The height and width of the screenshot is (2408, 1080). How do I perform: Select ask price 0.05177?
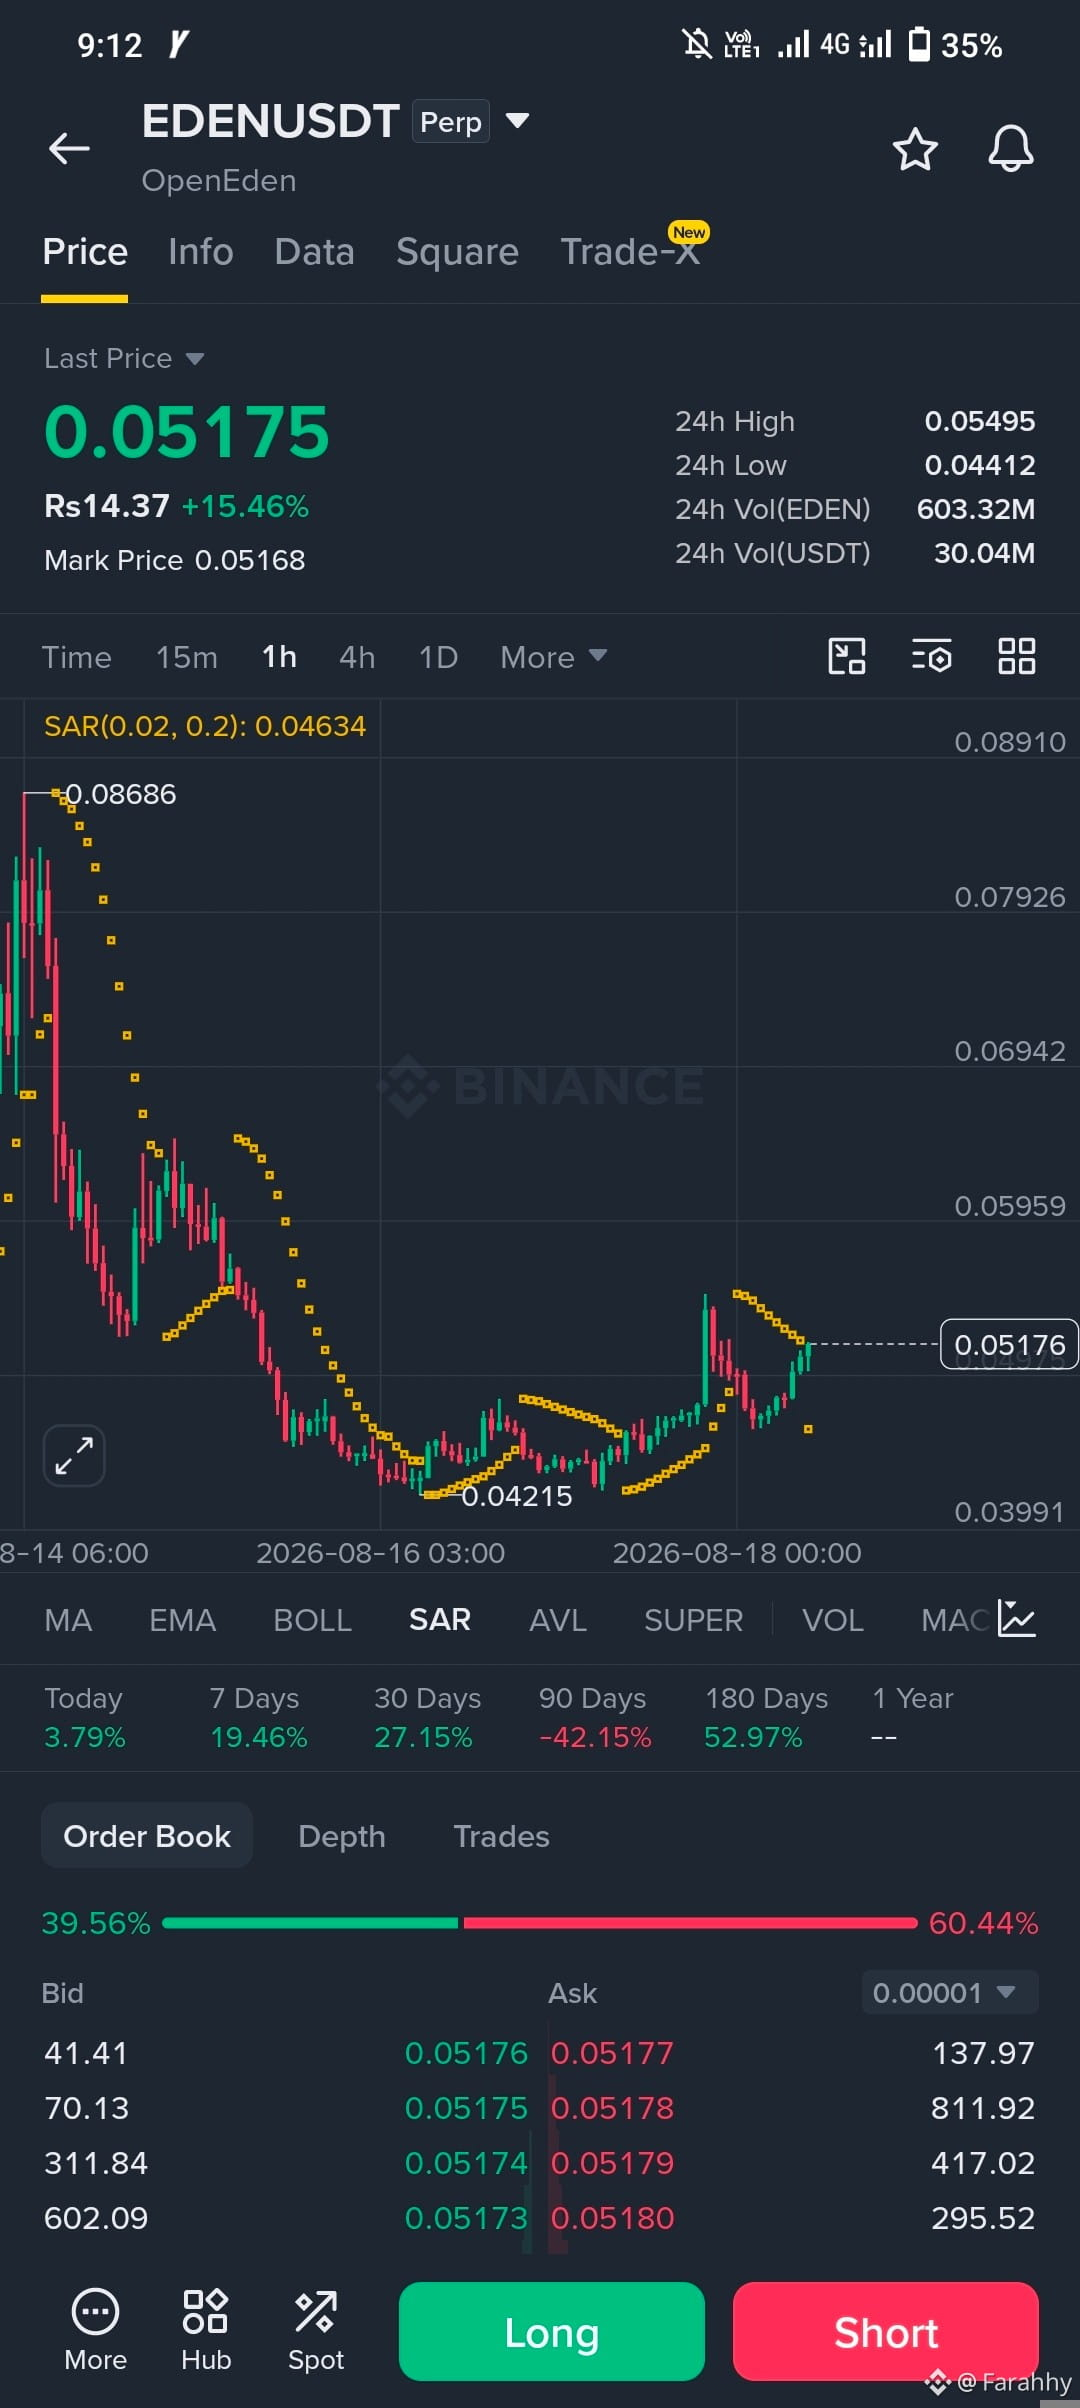(x=613, y=2053)
